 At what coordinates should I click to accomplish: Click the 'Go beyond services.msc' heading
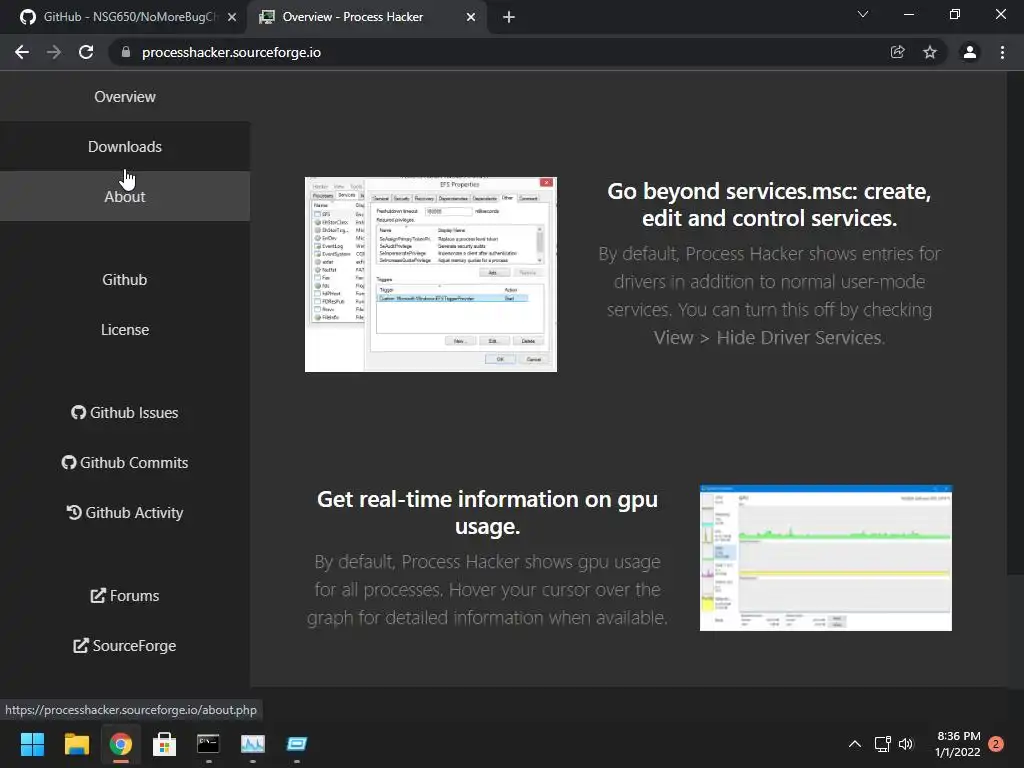click(769, 204)
